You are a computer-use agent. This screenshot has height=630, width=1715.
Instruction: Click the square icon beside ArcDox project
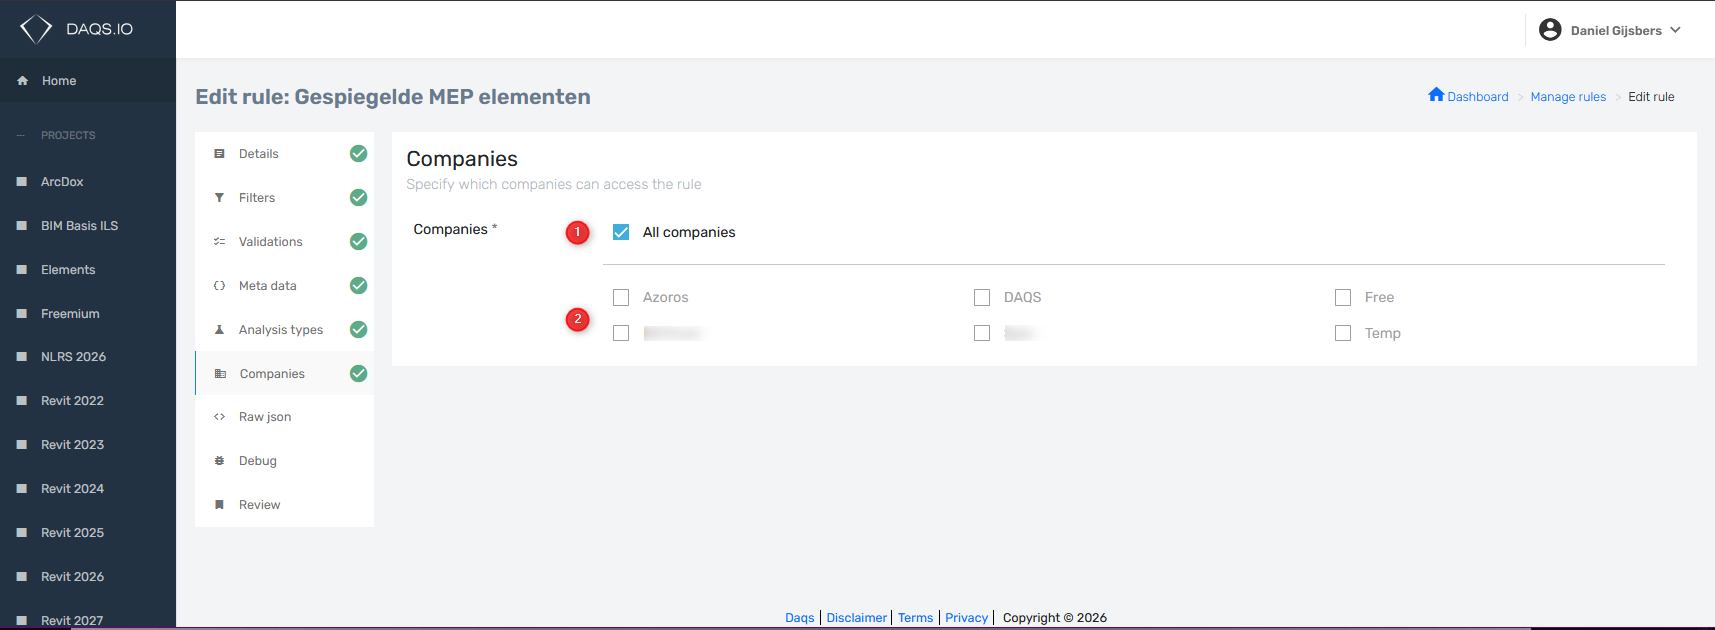[22, 182]
